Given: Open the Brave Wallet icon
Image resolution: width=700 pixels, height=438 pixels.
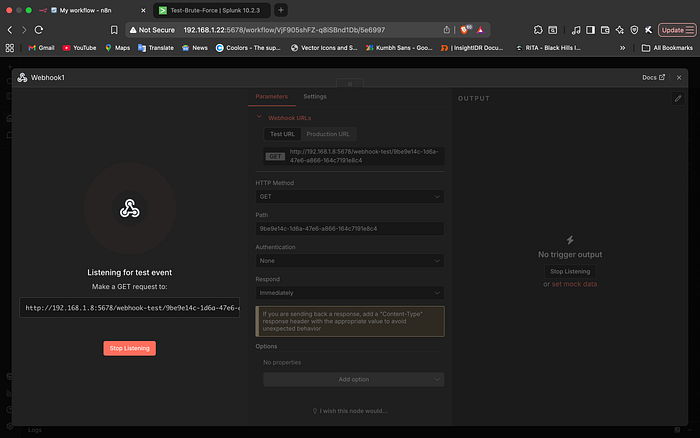Looking at the screenshot, I should tap(605, 30).
